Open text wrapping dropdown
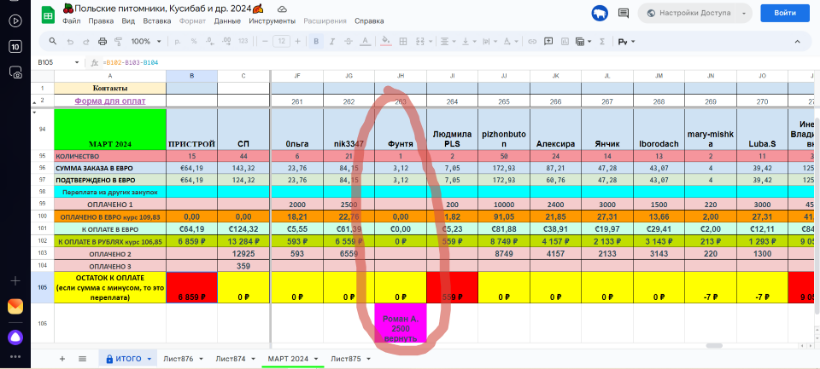 click(490, 41)
